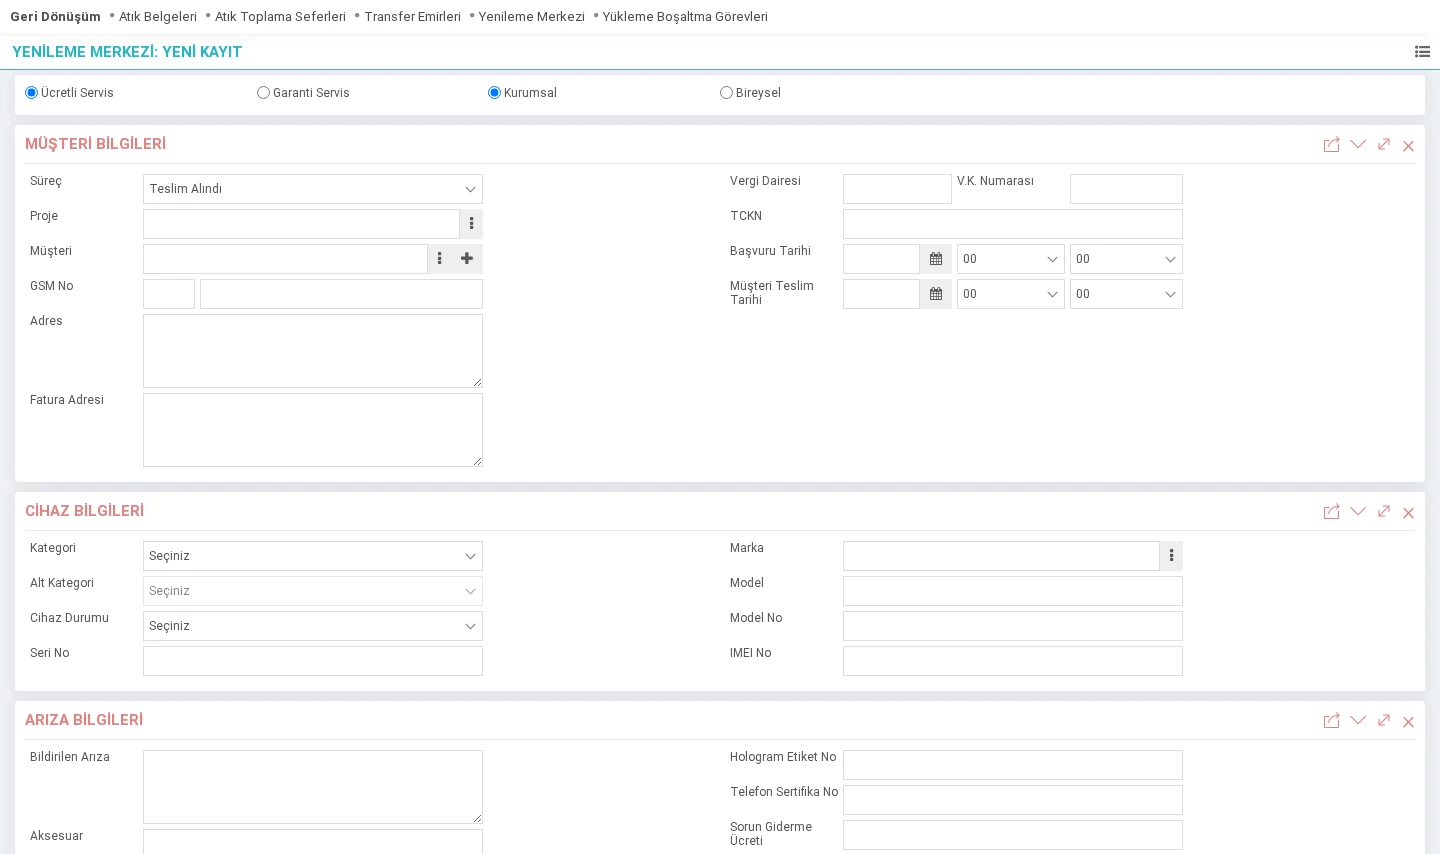The image size is (1440, 854).
Task: Open the list view icon in the page header
Action: [1422, 52]
